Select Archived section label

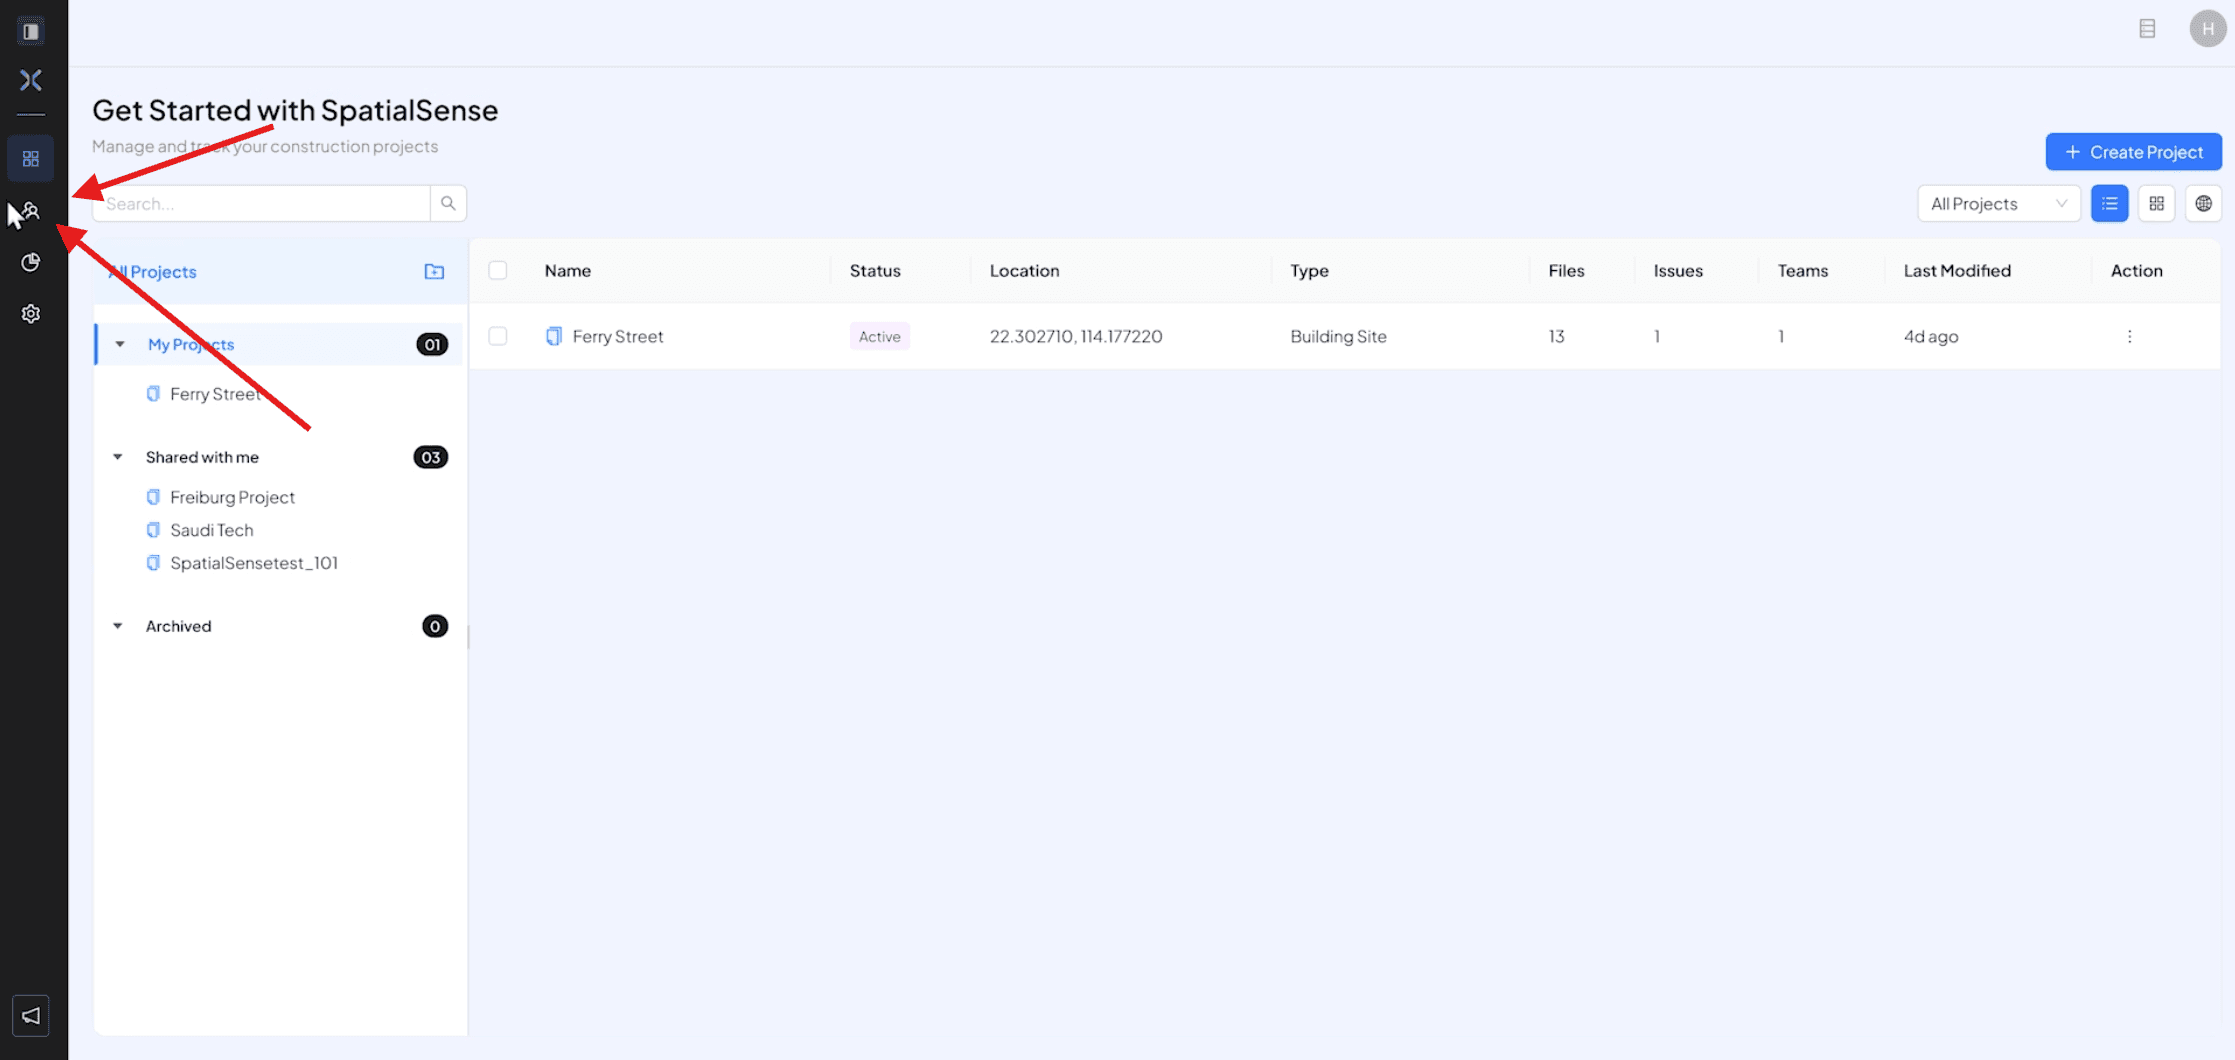point(178,626)
